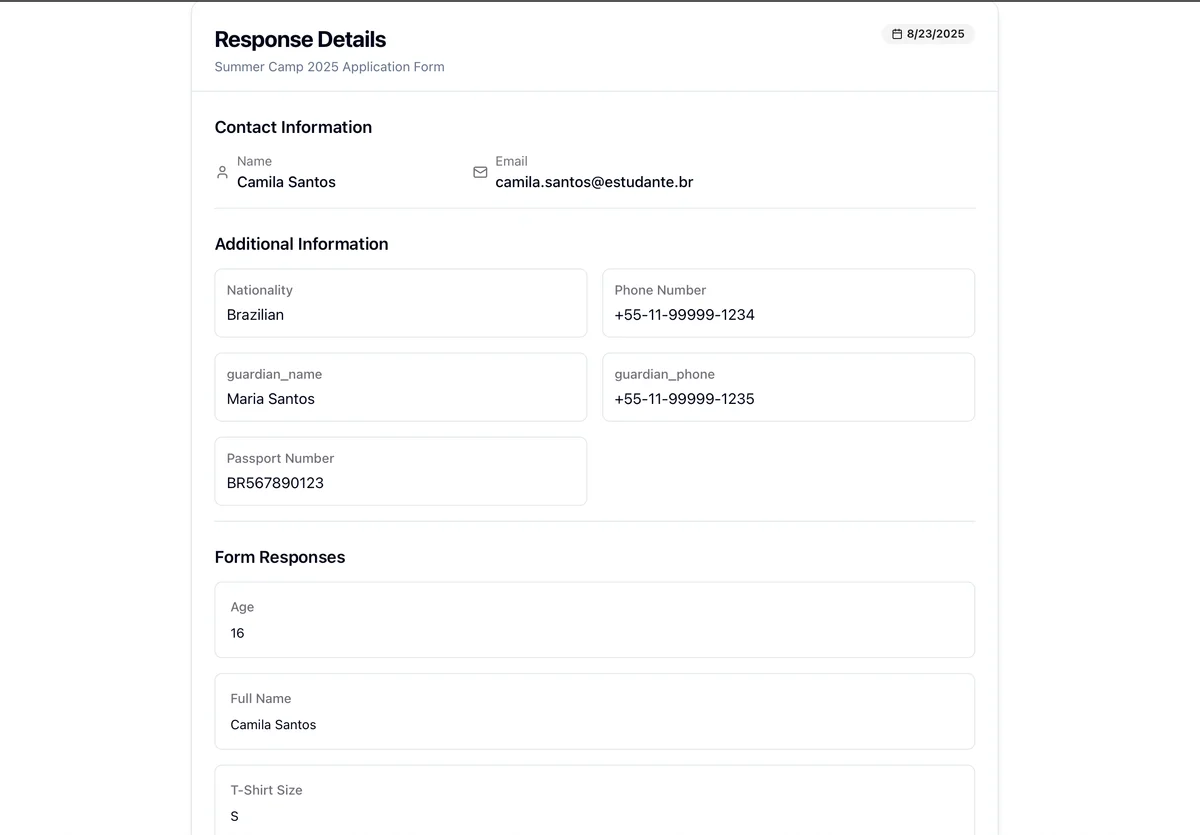The width and height of the screenshot is (1200, 835).
Task: Click the 8/23/2025 date badge
Action: [928, 34]
